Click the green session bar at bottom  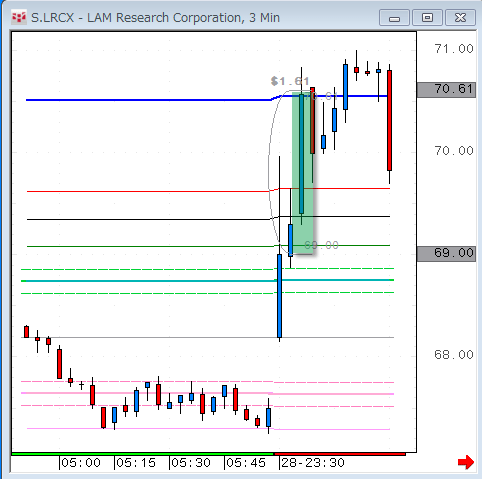tap(142, 454)
